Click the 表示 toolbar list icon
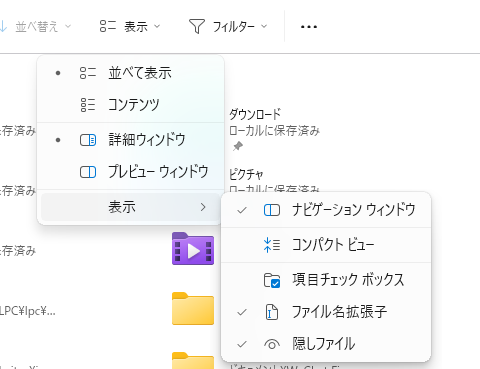Image resolution: width=480 pixels, height=369 pixels. coord(108,26)
